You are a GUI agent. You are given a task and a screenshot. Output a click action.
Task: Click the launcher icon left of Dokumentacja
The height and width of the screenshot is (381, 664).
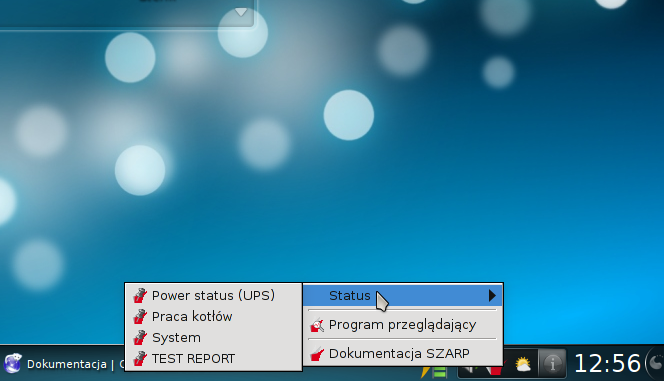(13, 364)
